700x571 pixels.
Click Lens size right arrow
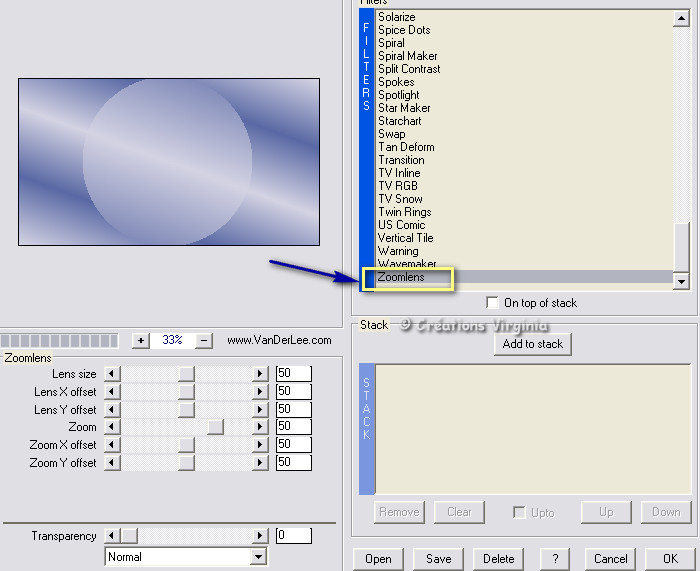[261, 374]
